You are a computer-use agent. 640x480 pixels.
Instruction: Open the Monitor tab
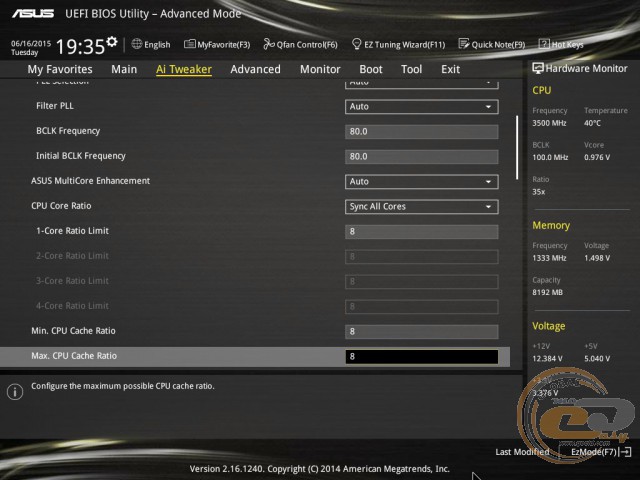point(320,69)
